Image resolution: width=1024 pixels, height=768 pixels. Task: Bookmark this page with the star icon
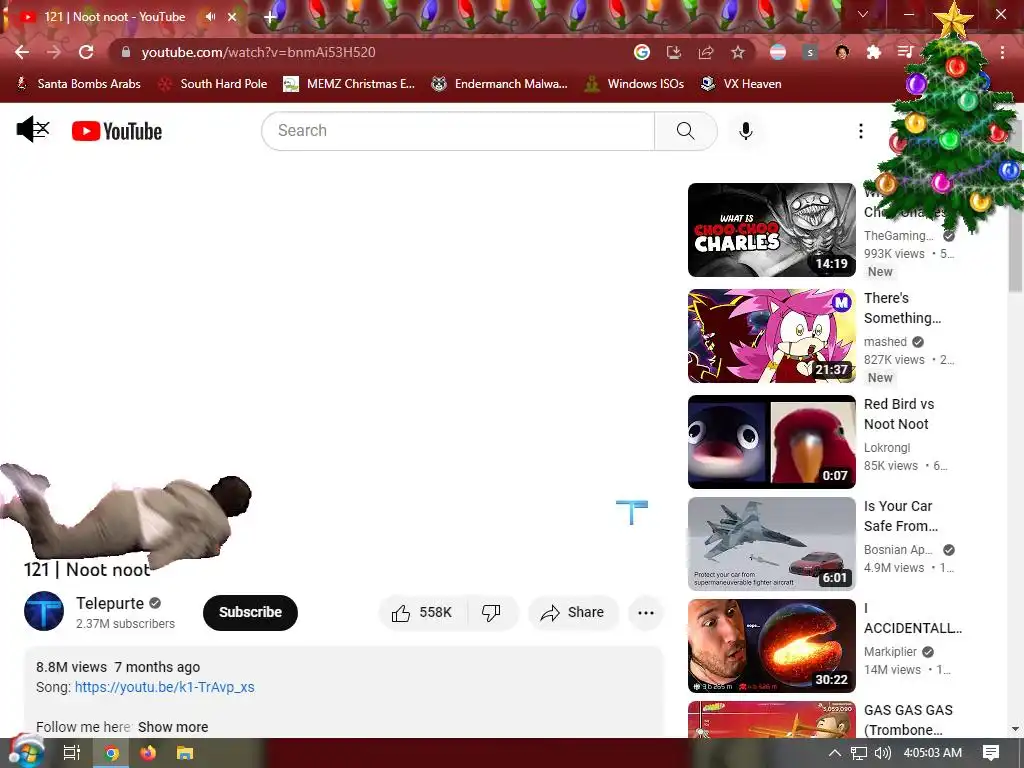[737, 52]
